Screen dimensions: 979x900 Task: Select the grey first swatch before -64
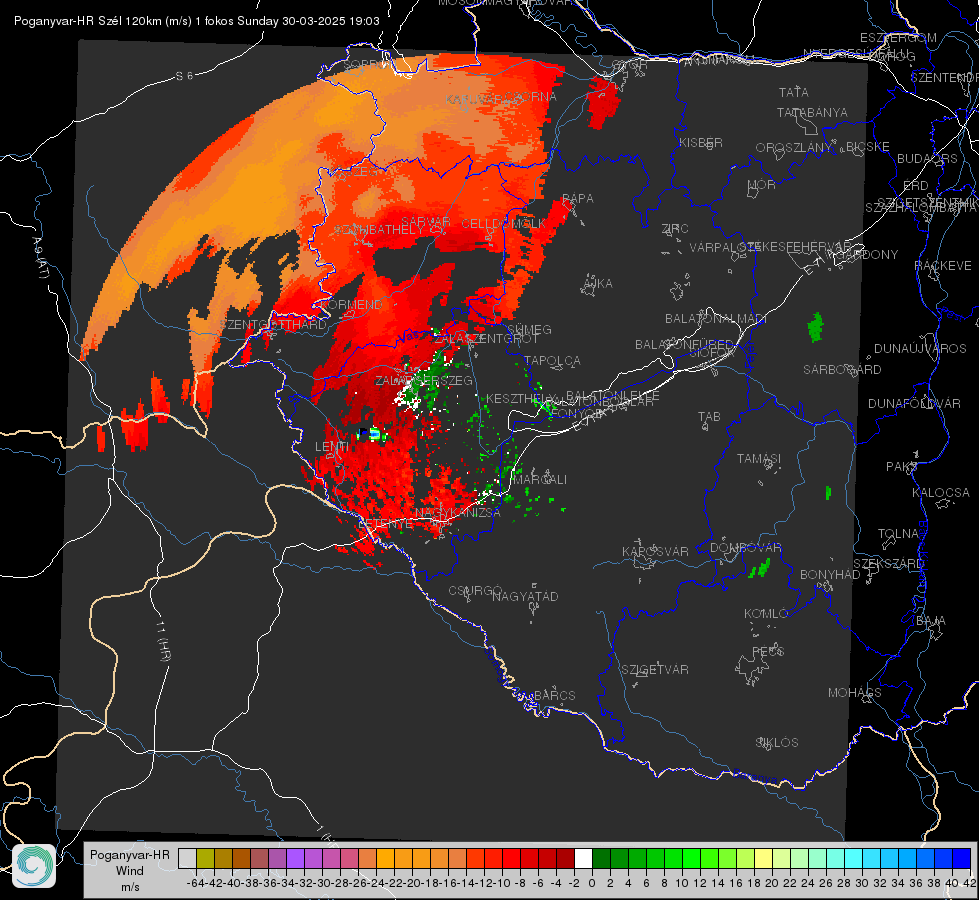[187, 859]
